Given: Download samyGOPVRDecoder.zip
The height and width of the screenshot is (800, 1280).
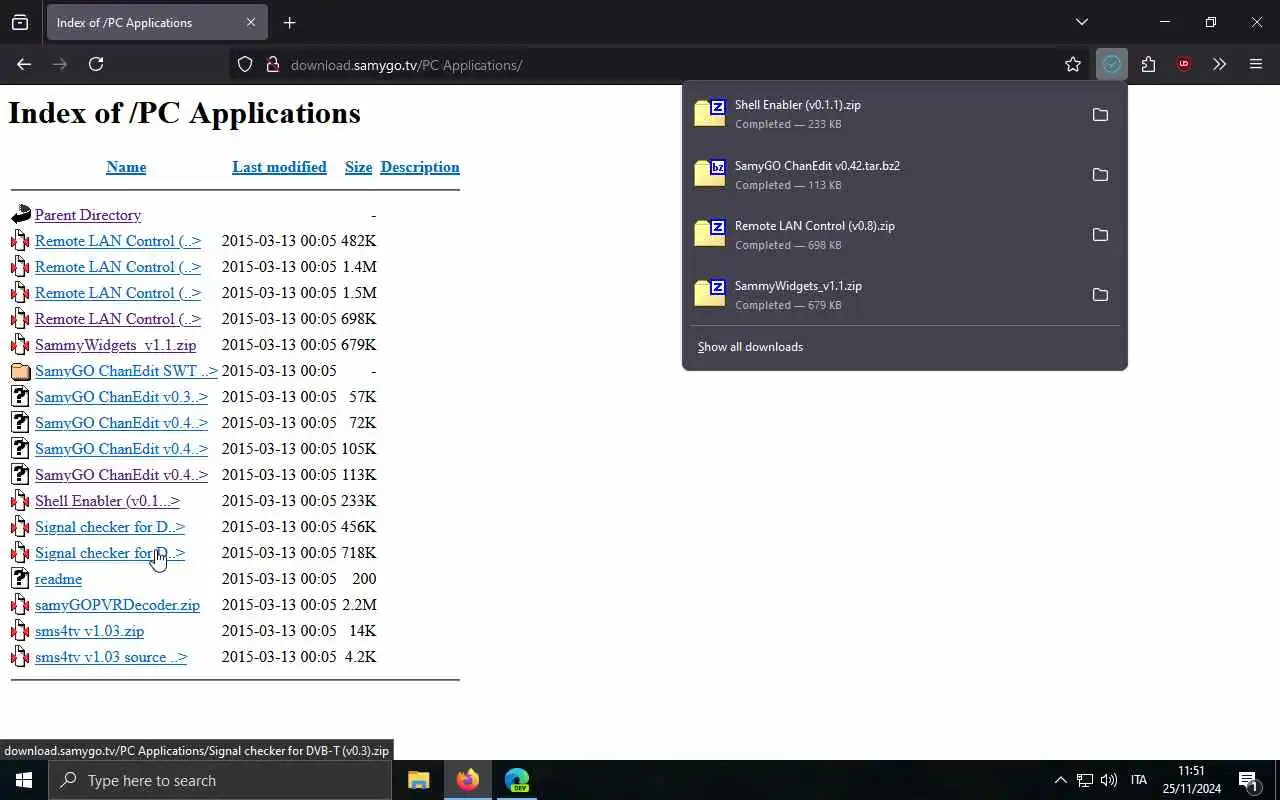Looking at the screenshot, I should click(x=117, y=605).
